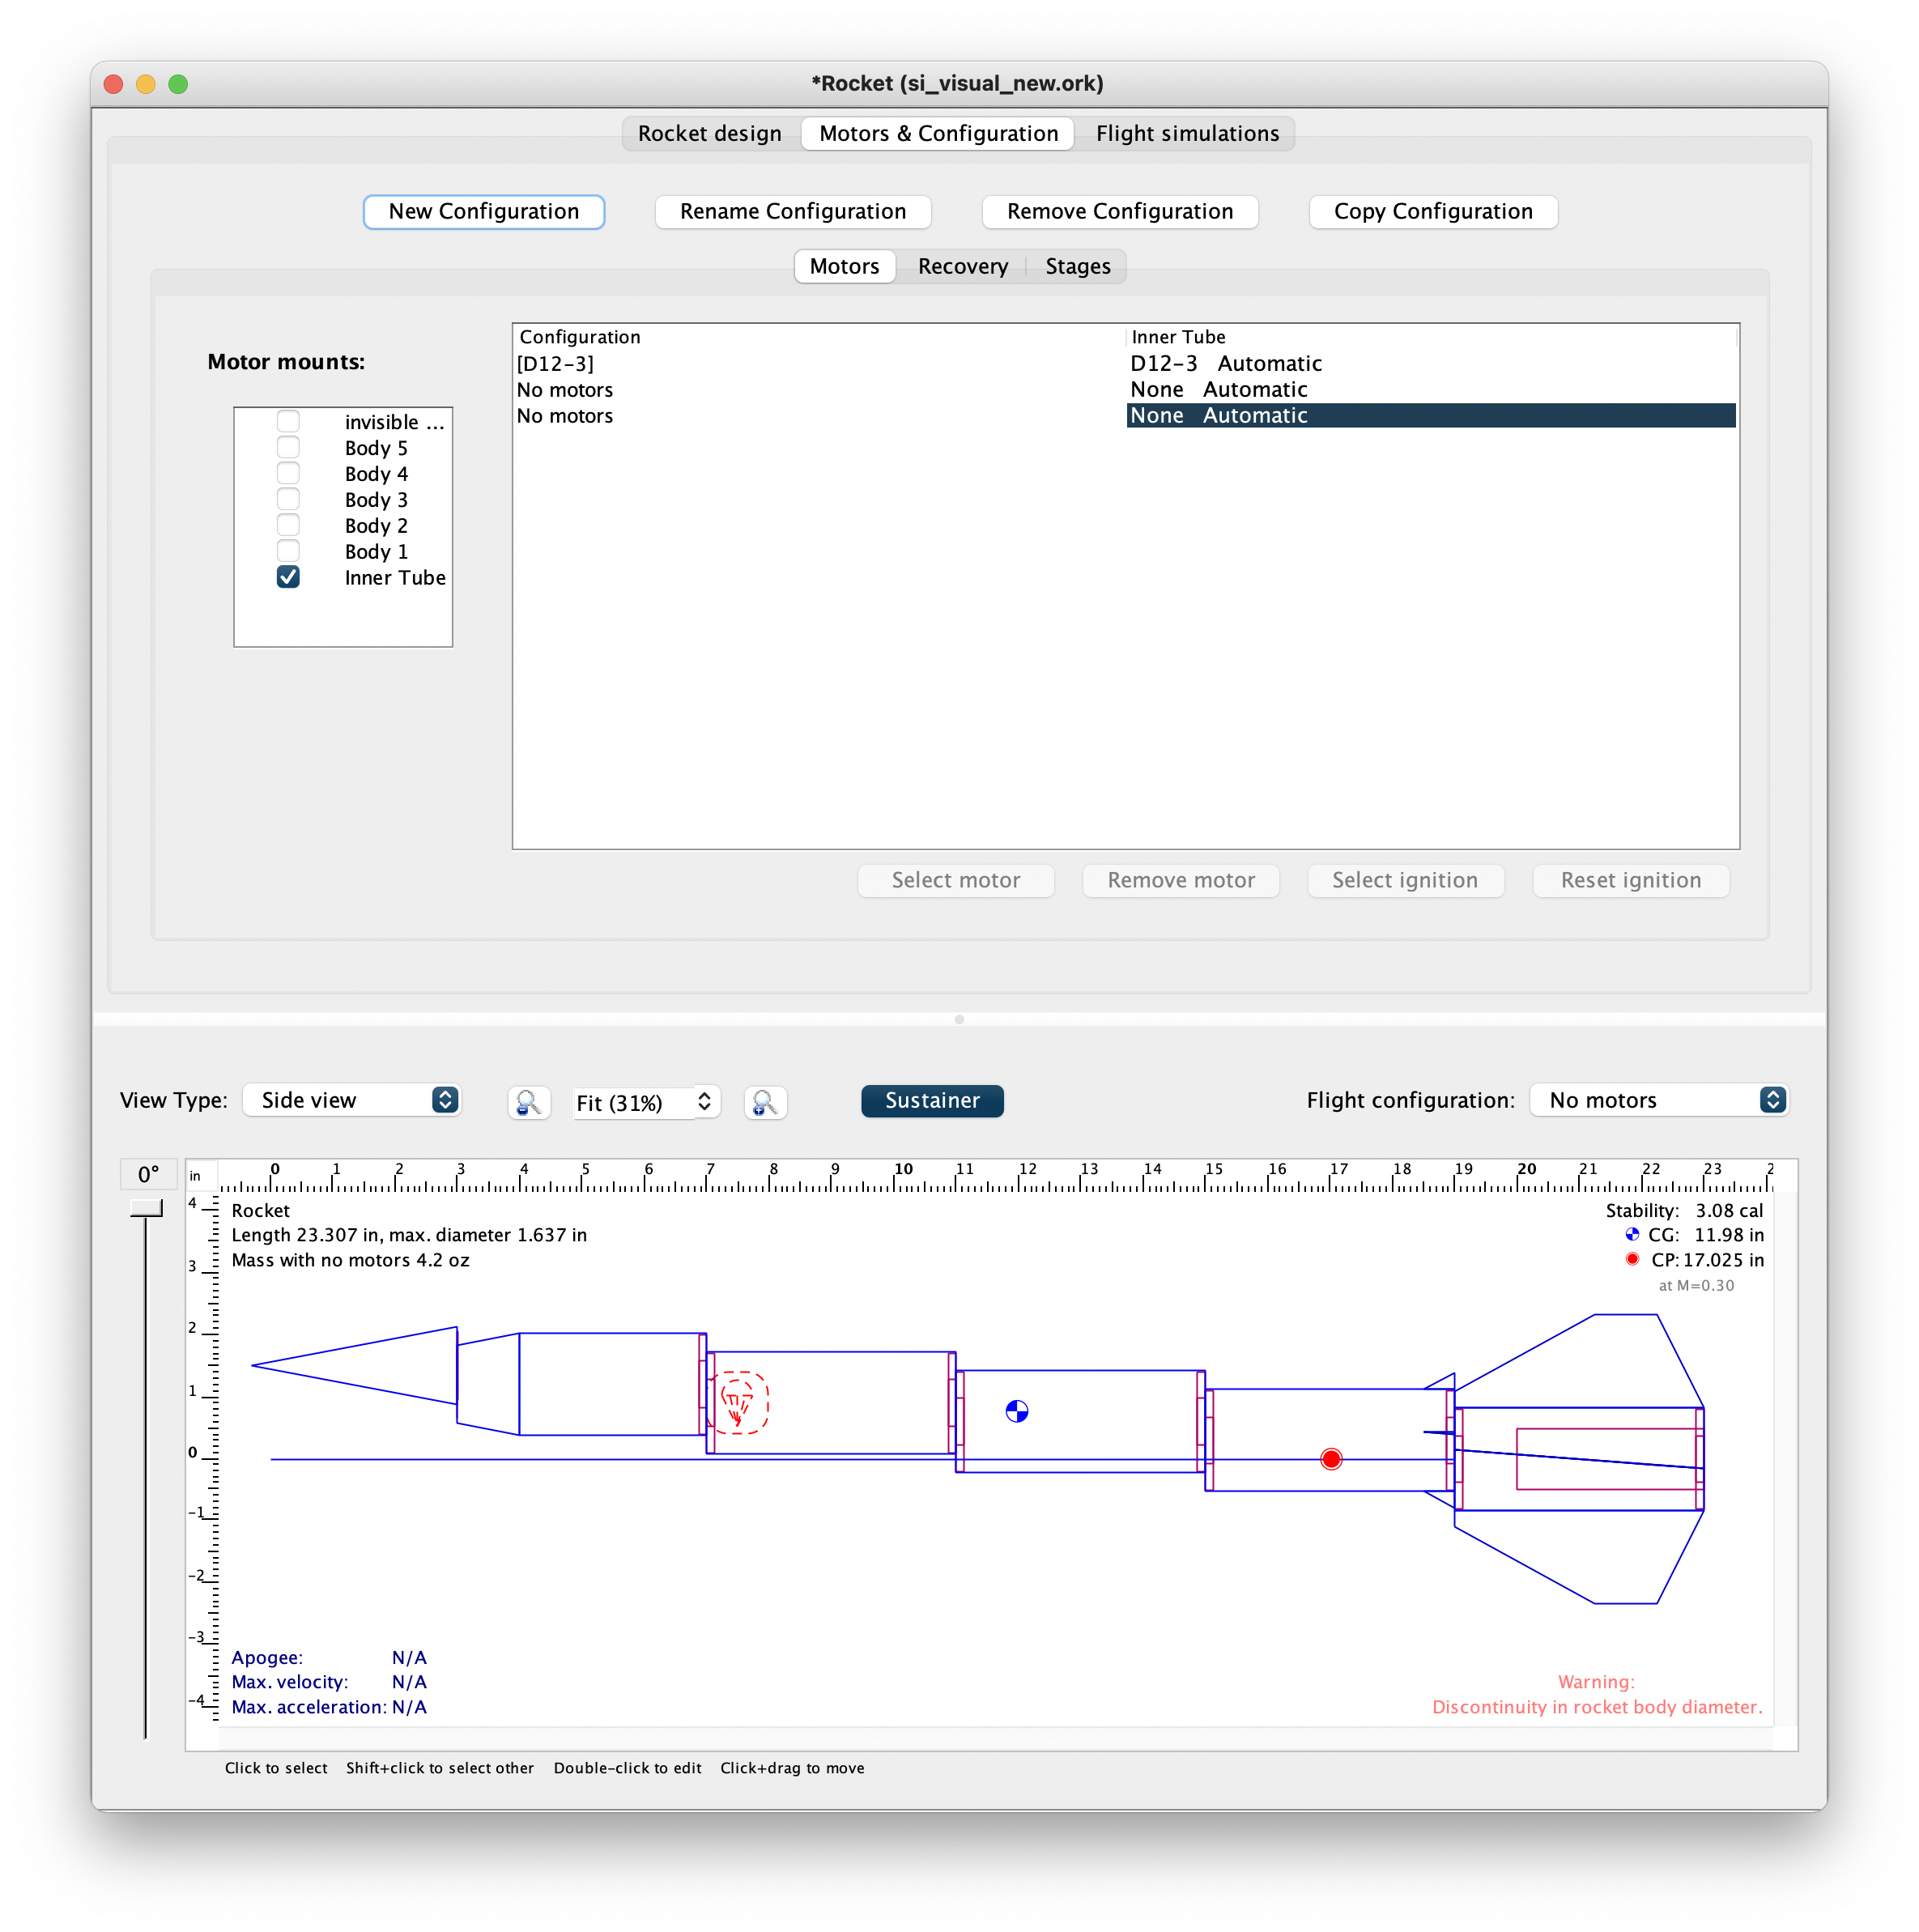Select the highlighted 'None Automatic' configuration row
Viewport: 1919px width, 1932px height.
1300,415
